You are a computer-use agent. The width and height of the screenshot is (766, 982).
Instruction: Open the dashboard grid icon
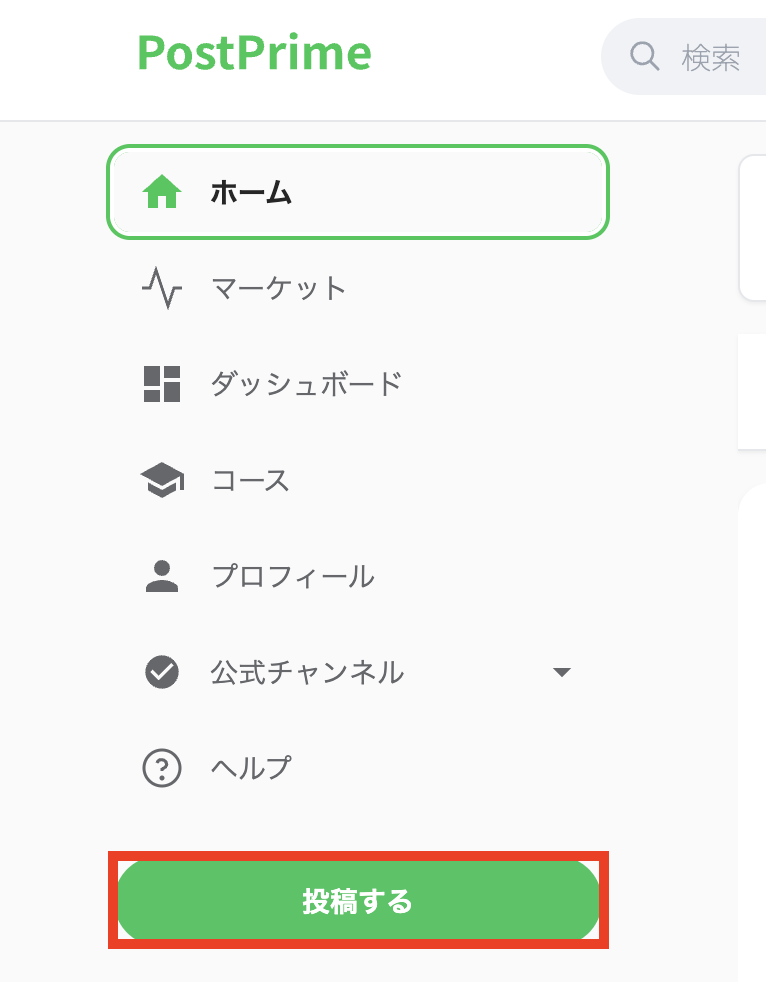point(162,383)
